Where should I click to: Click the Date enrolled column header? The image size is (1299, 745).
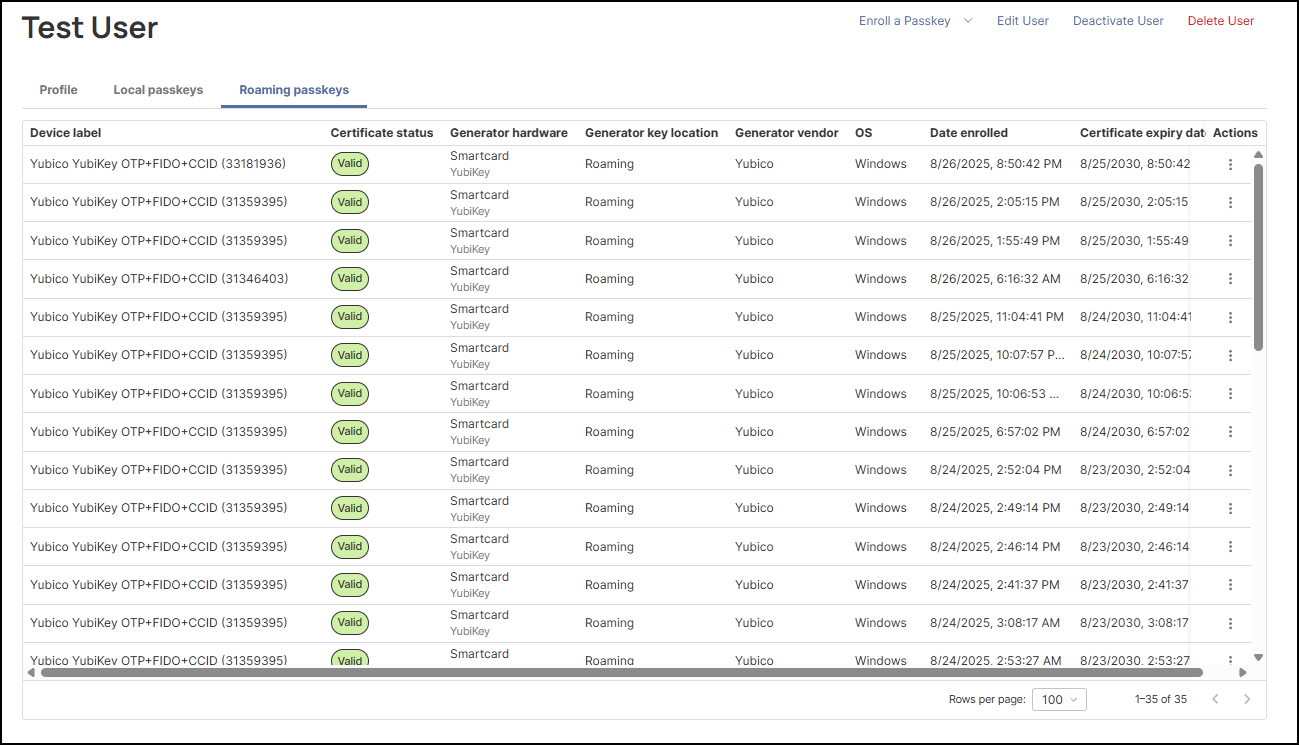click(968, 133)
